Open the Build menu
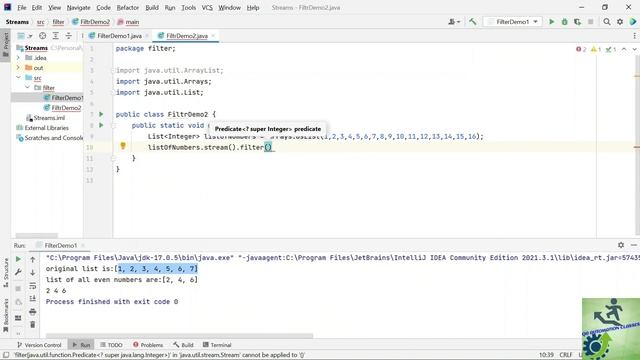 152,7
